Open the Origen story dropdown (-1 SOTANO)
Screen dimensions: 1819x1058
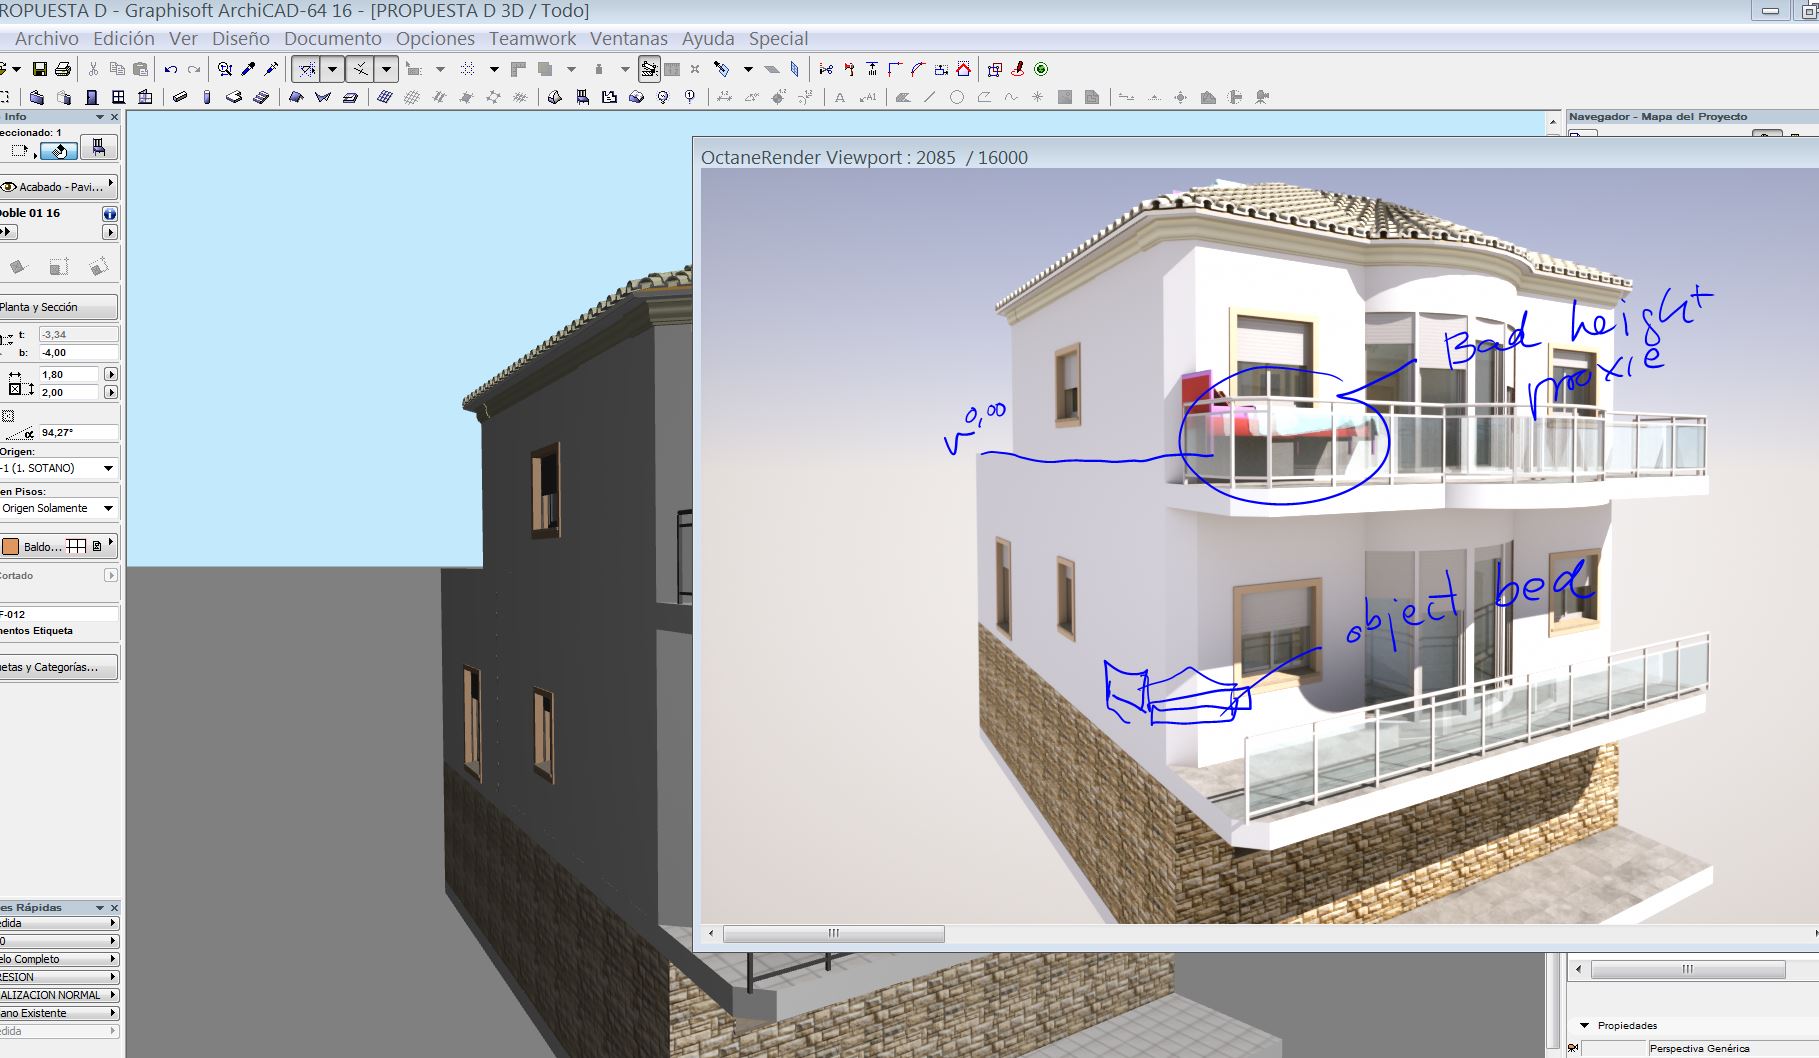(59, 468)
